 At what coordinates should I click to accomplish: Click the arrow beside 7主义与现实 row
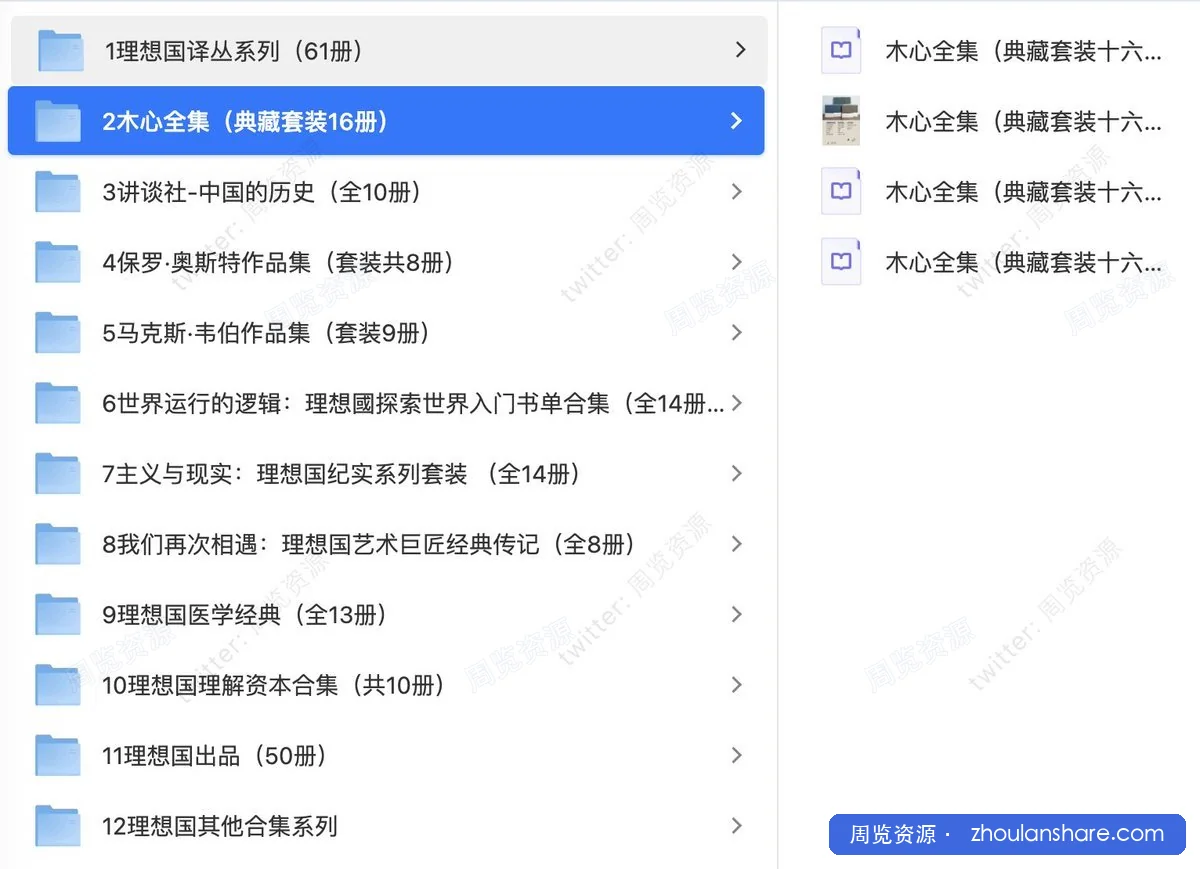point(737,474)
